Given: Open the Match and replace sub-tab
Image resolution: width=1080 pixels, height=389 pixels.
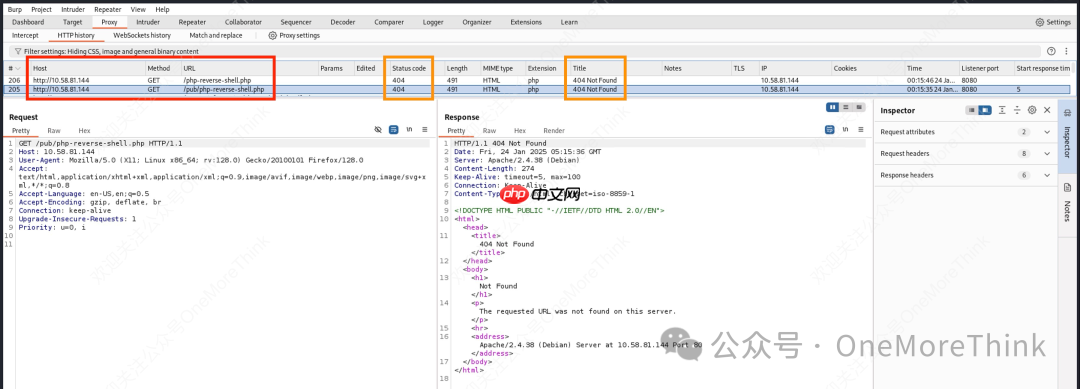Looking at the screenshot, I should pos(216,35).
